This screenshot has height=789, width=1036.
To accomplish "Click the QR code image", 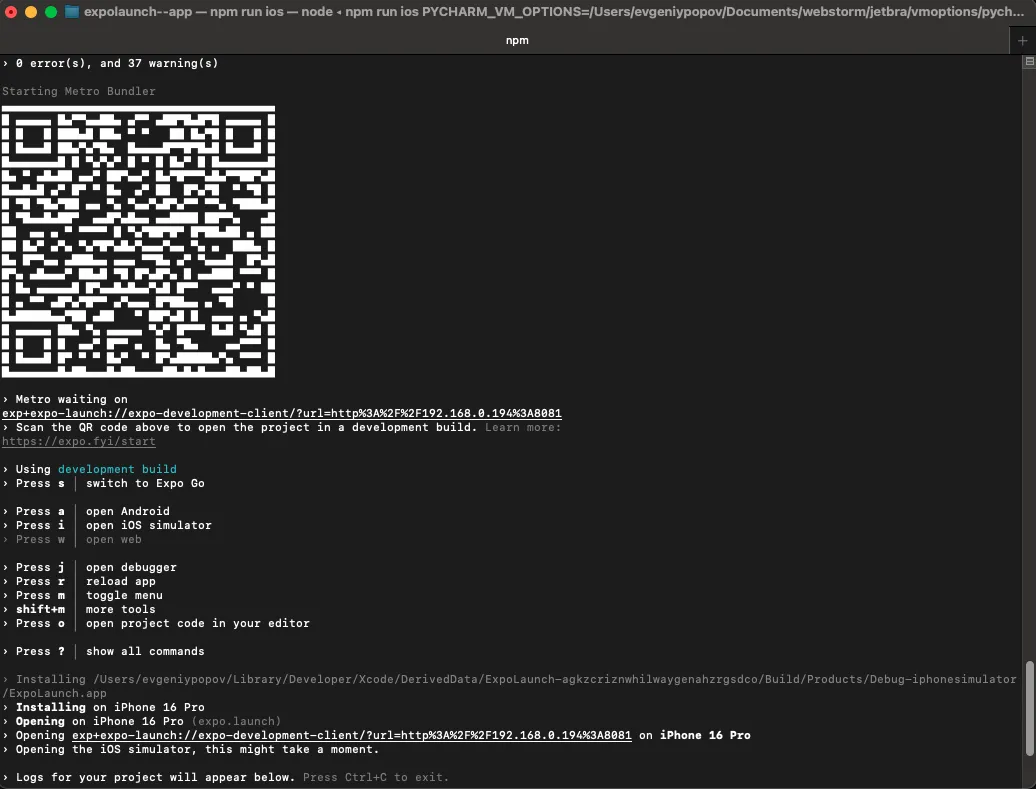I will (138, 242).
